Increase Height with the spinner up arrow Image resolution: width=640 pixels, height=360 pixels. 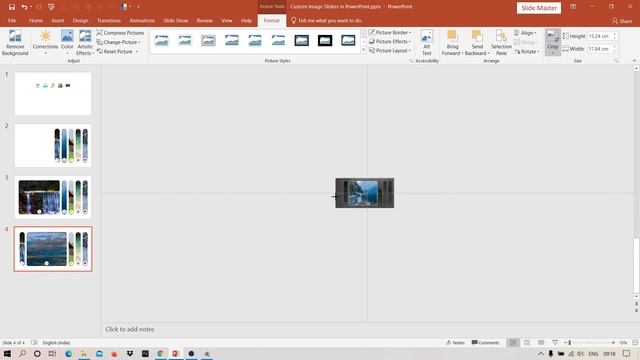614,34
